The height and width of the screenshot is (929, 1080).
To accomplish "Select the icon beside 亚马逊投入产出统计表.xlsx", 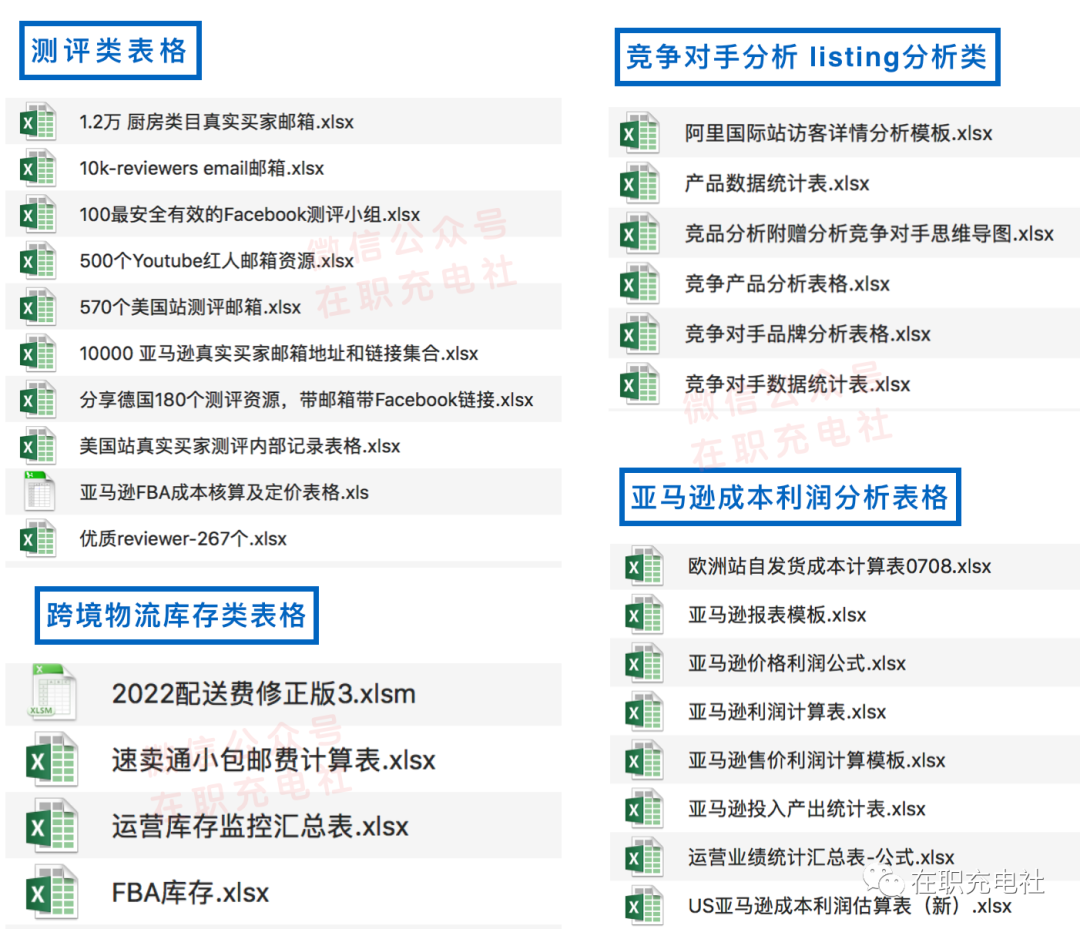I will click(x=644, y=808).
